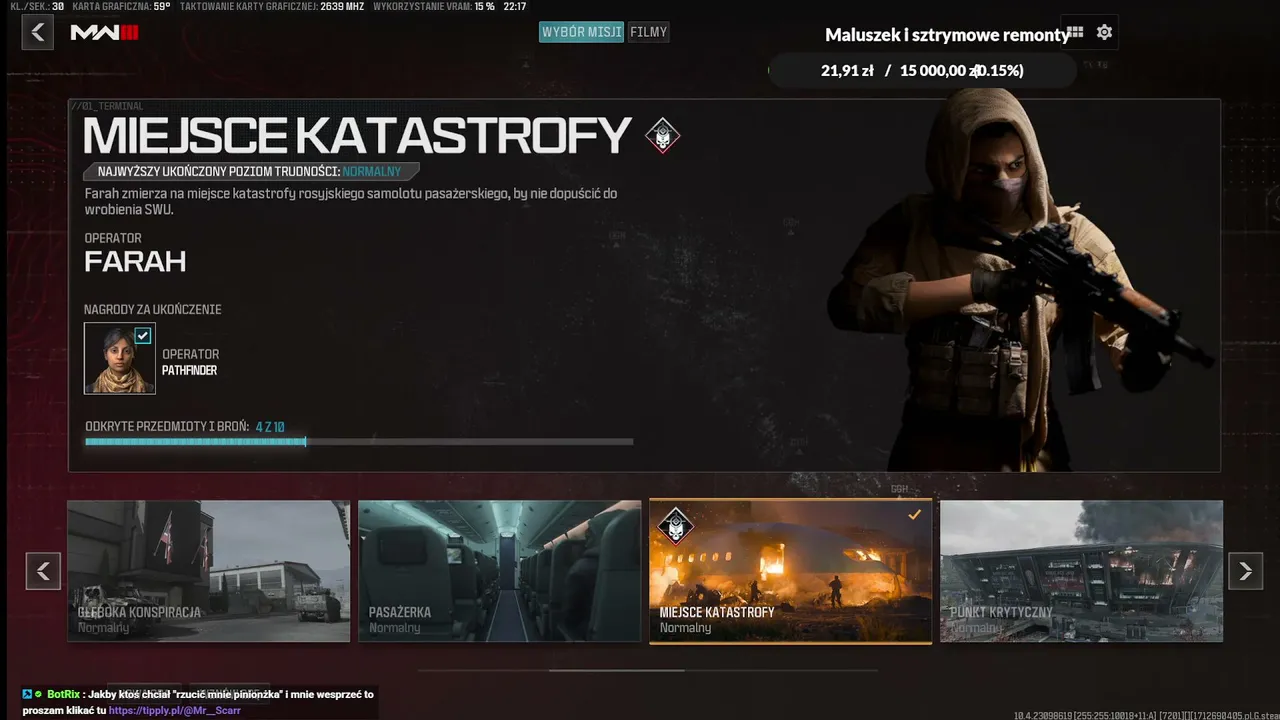Select the Miejsce Katastrofy mission card
The width and height of the screenshot is (1280, 720).
pyautogui.click(x=791, y=571)
